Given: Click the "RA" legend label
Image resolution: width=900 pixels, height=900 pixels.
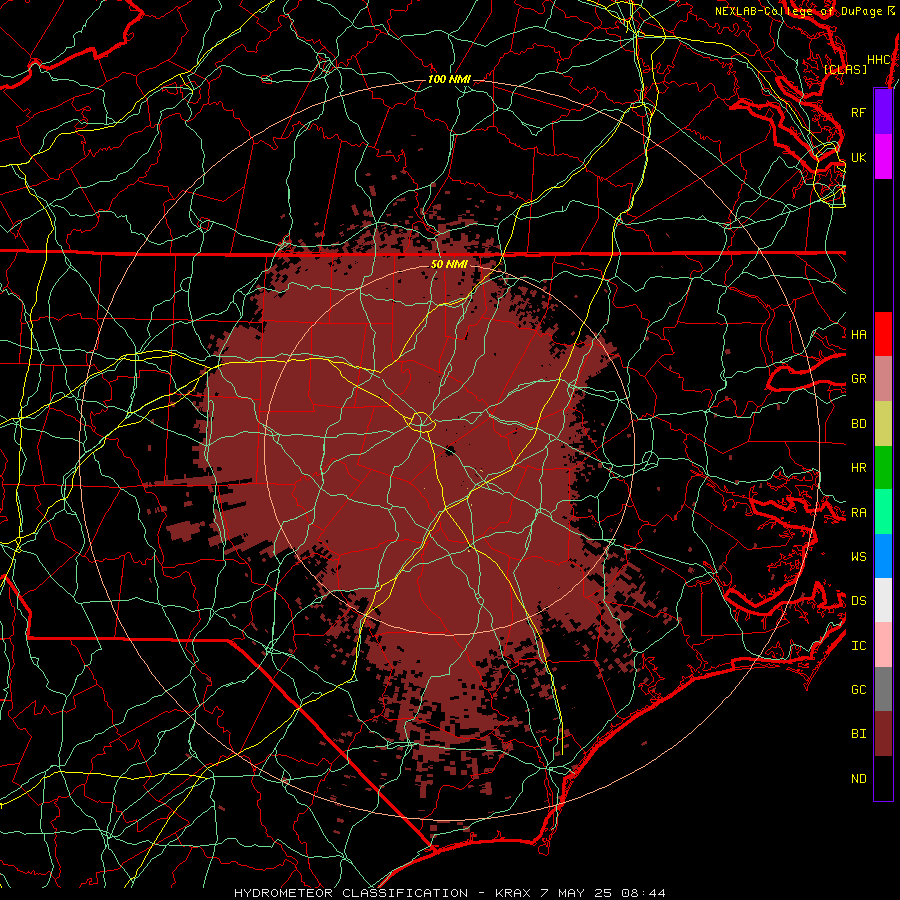Looking at the screenshot, I should [859, 512].
